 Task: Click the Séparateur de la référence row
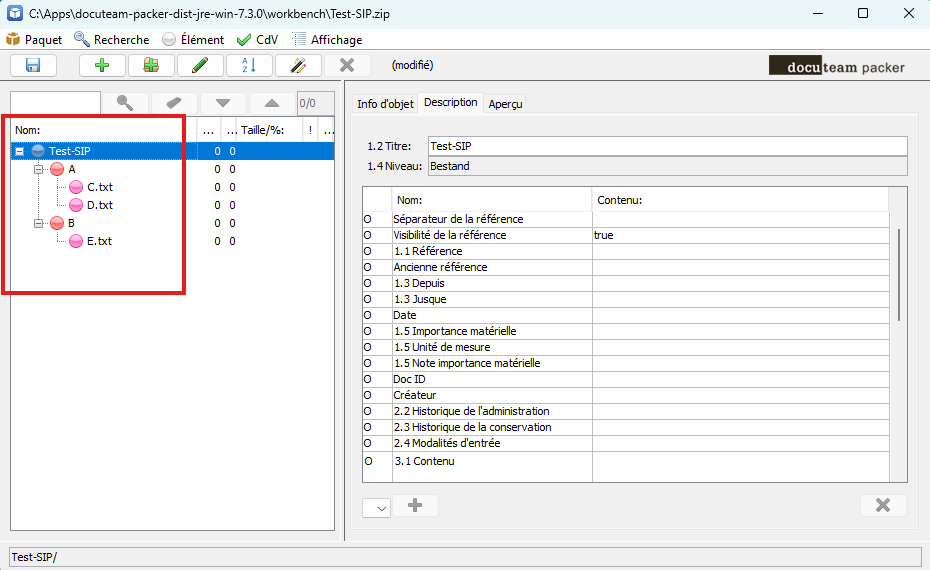tap(626, 219)
